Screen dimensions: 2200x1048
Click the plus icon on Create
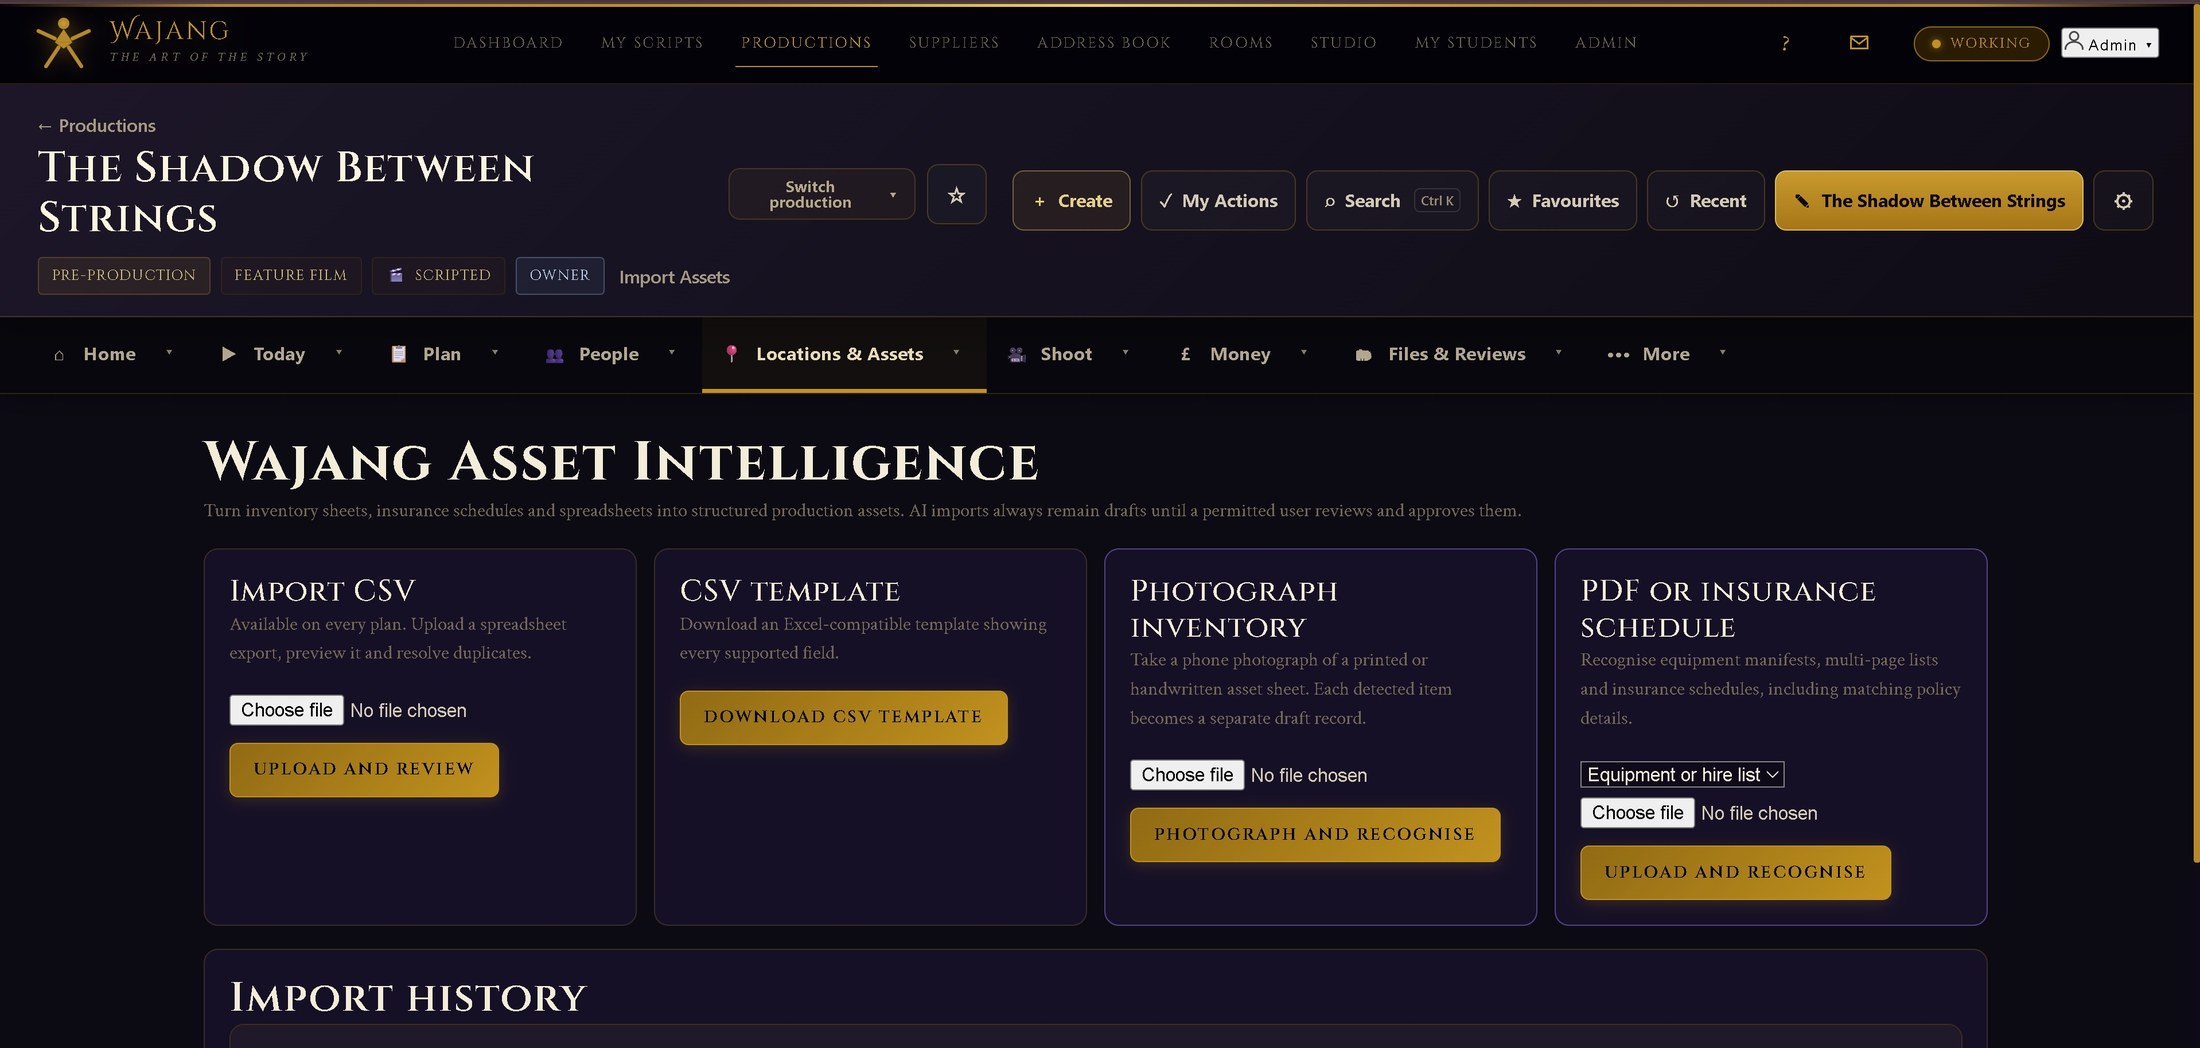click(x=1040, y=202)
